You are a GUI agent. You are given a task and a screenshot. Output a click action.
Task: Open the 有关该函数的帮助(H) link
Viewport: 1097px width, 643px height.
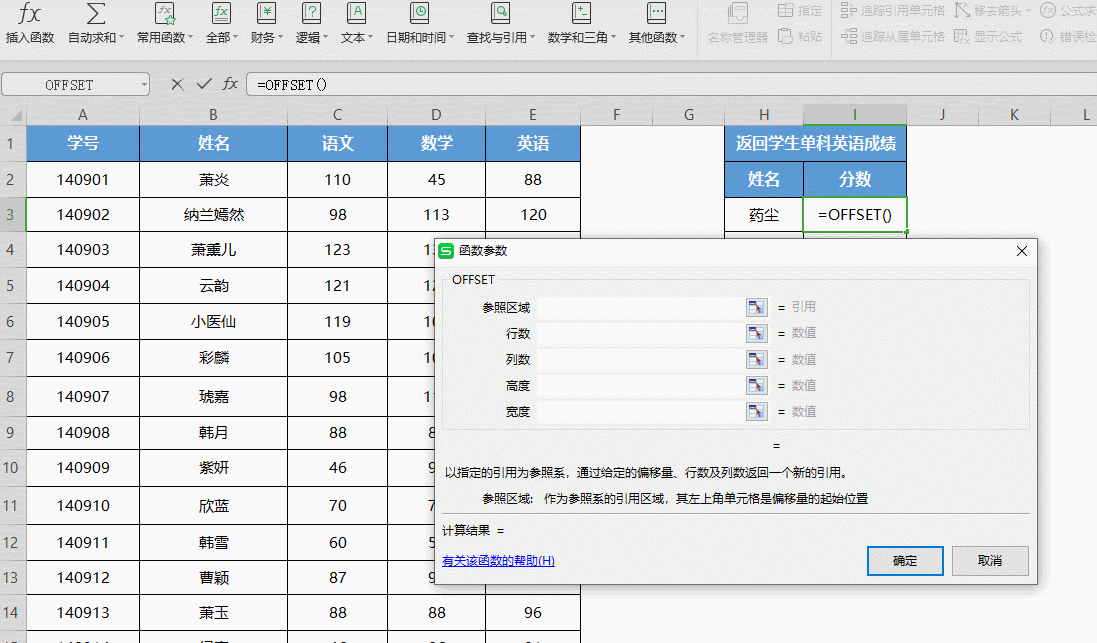pyautogui.click(x=498, y=560)
